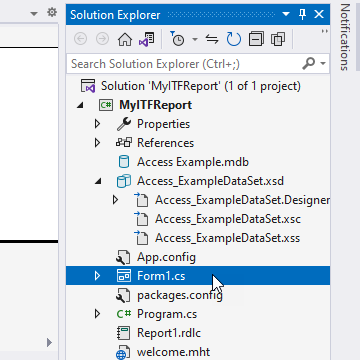Switch between solution and folder views
Image resolution: width=360 pixels, height=360 pixels.
147,39
